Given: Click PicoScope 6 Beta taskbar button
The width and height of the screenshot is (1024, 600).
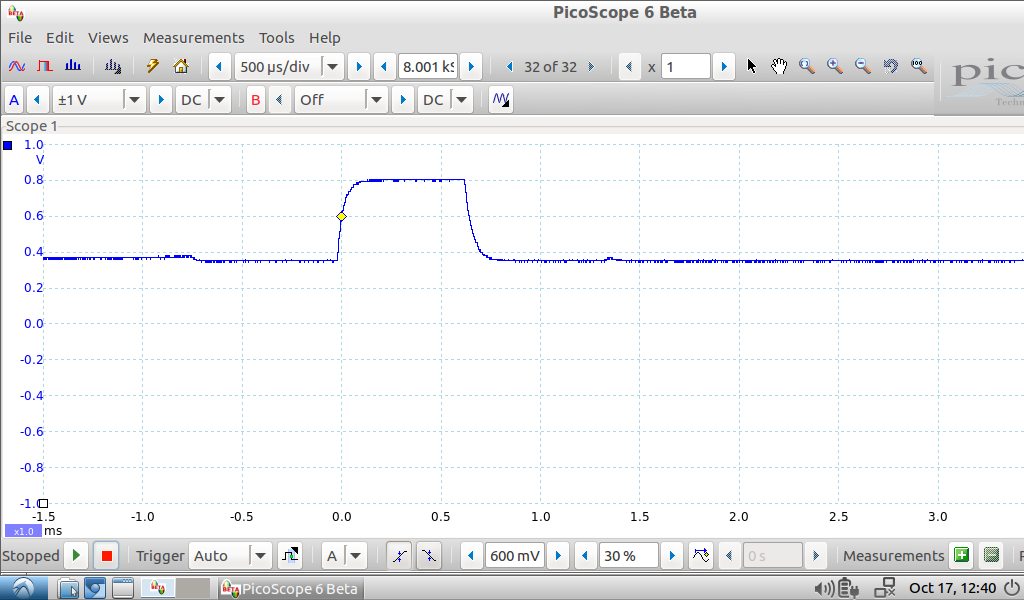Looking at the screenshot, I should 290,588.
